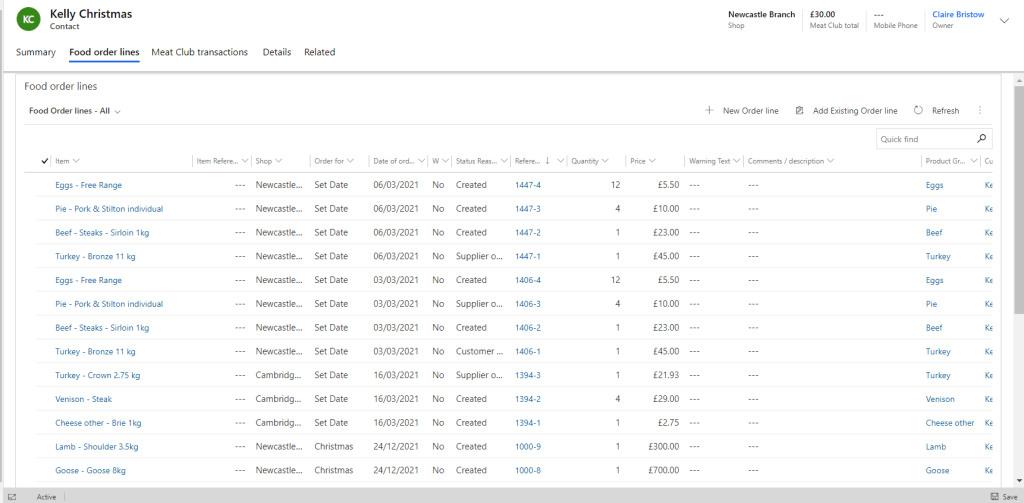Open the vertical three-dot more commands menu
The width and height of the screenshot is (1024, 503).
click(x=980, y=111)
